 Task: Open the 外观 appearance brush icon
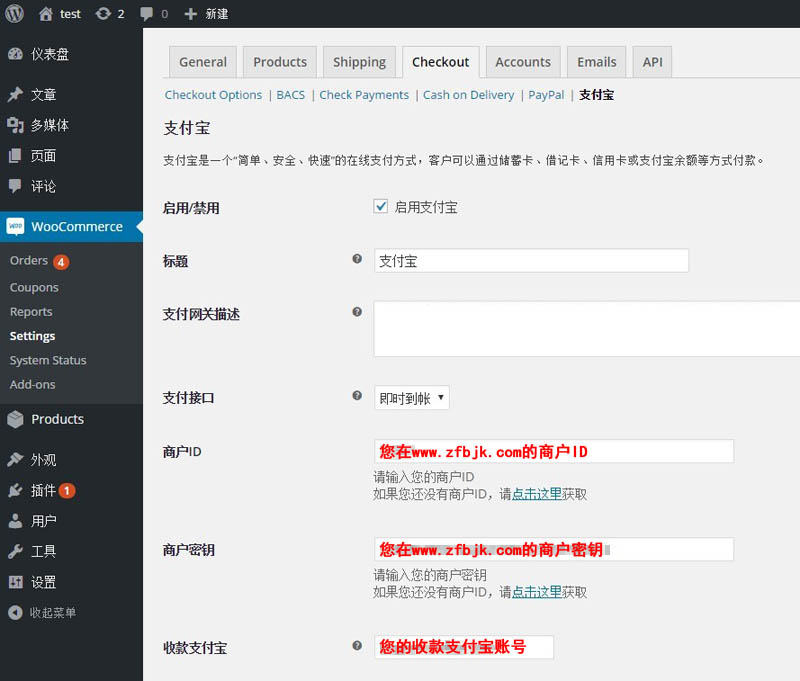[x=15, y=460]
